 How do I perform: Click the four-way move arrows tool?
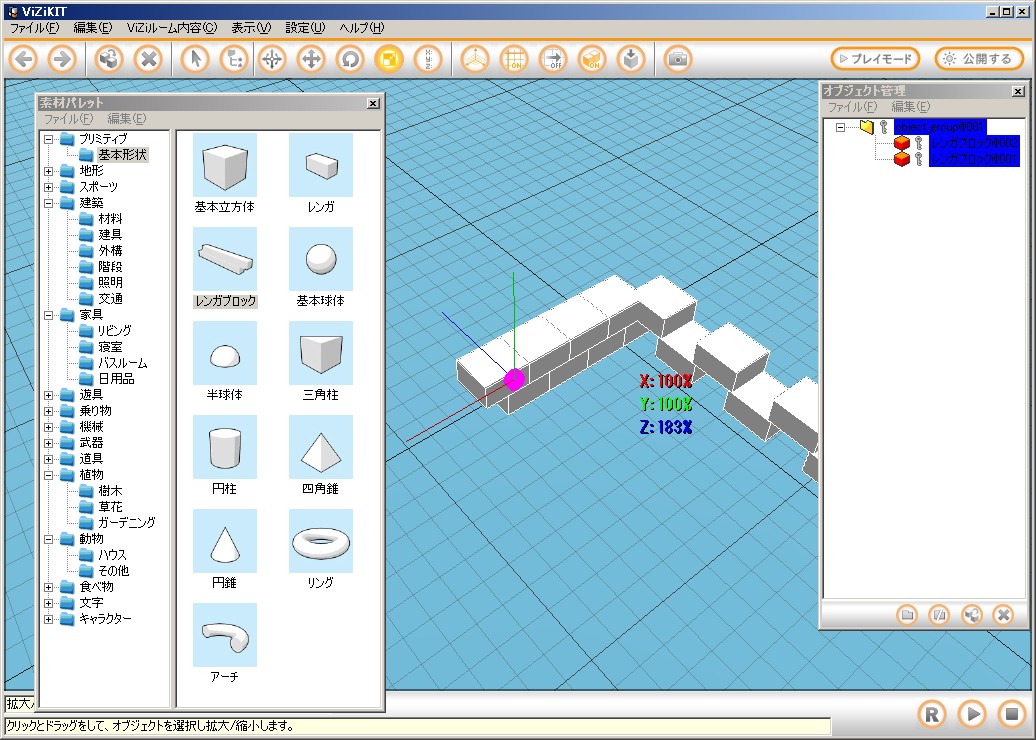(x=310, y=59)
